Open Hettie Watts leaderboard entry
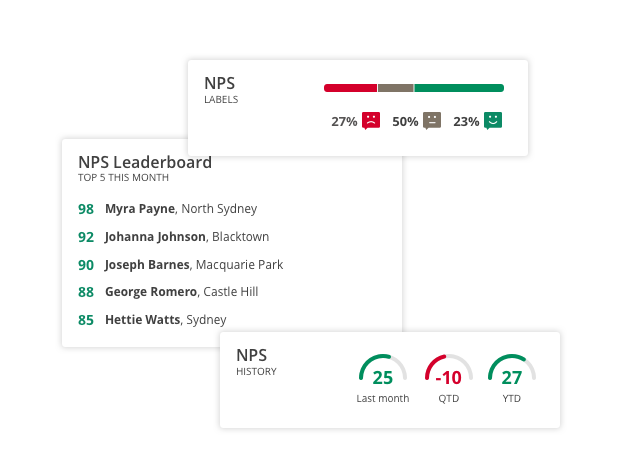 (x=152, y=320)
